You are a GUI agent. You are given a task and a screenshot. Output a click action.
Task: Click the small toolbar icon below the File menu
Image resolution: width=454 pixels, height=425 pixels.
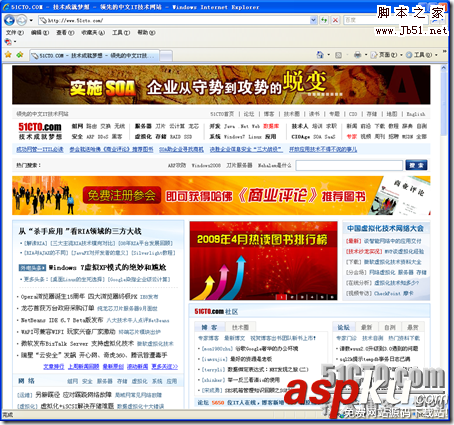[8, 42]
